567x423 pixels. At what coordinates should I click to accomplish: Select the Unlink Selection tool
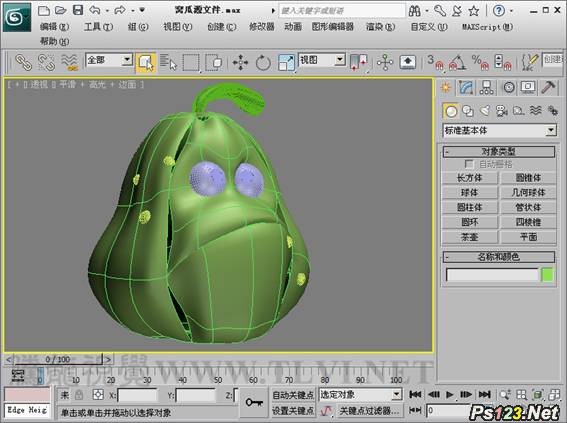point(46,62)
